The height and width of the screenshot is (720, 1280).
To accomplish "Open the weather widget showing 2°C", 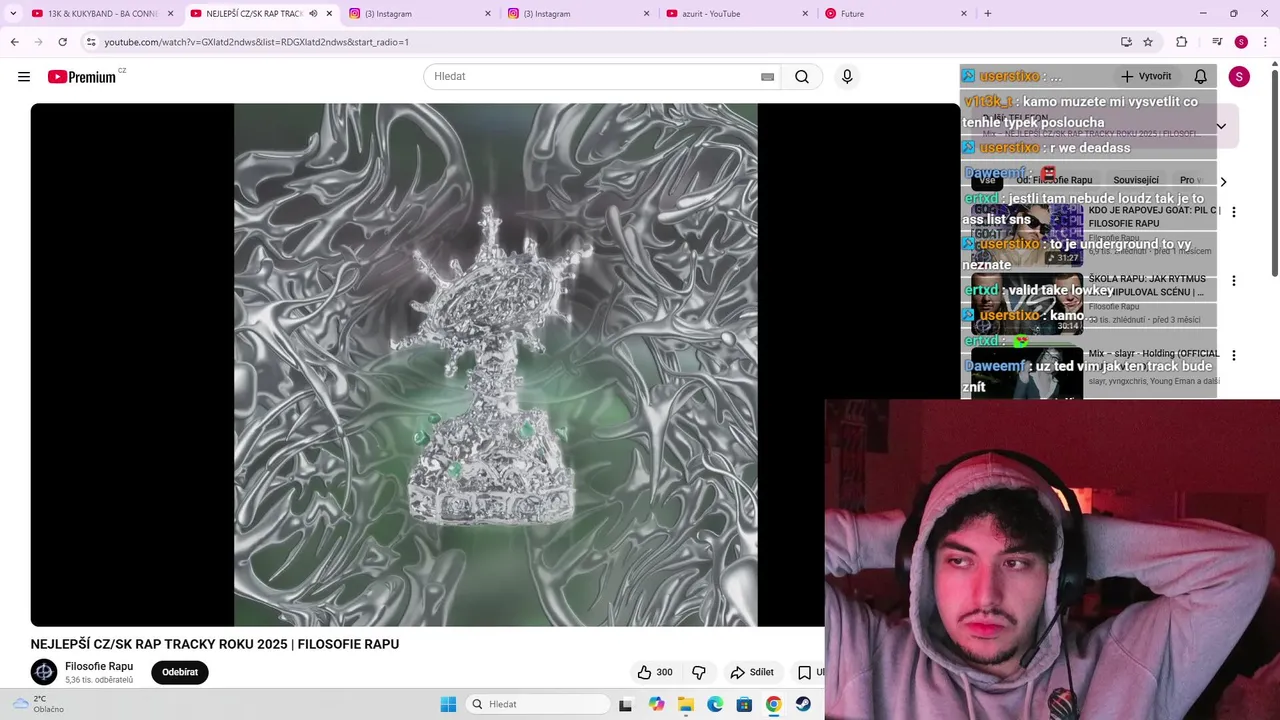I will point(38,704).
